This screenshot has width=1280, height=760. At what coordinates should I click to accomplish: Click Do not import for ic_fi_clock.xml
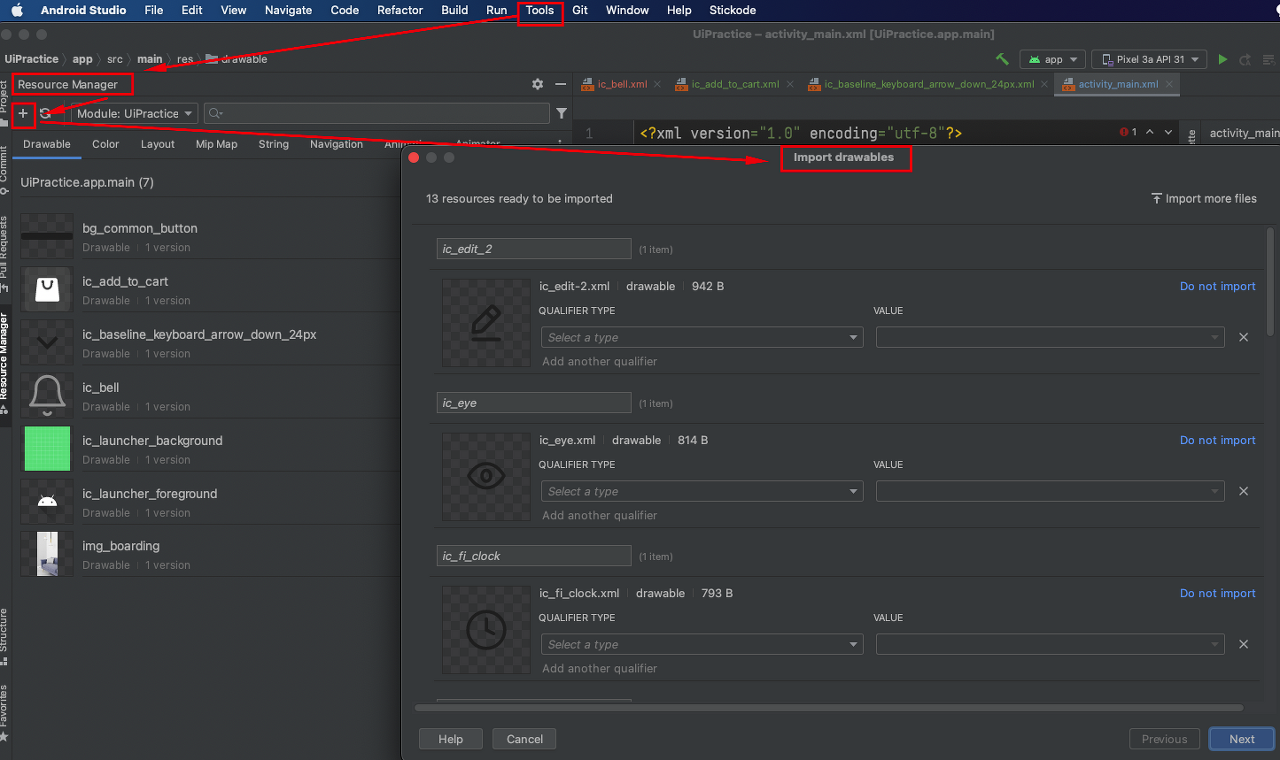coord(1217,593)
